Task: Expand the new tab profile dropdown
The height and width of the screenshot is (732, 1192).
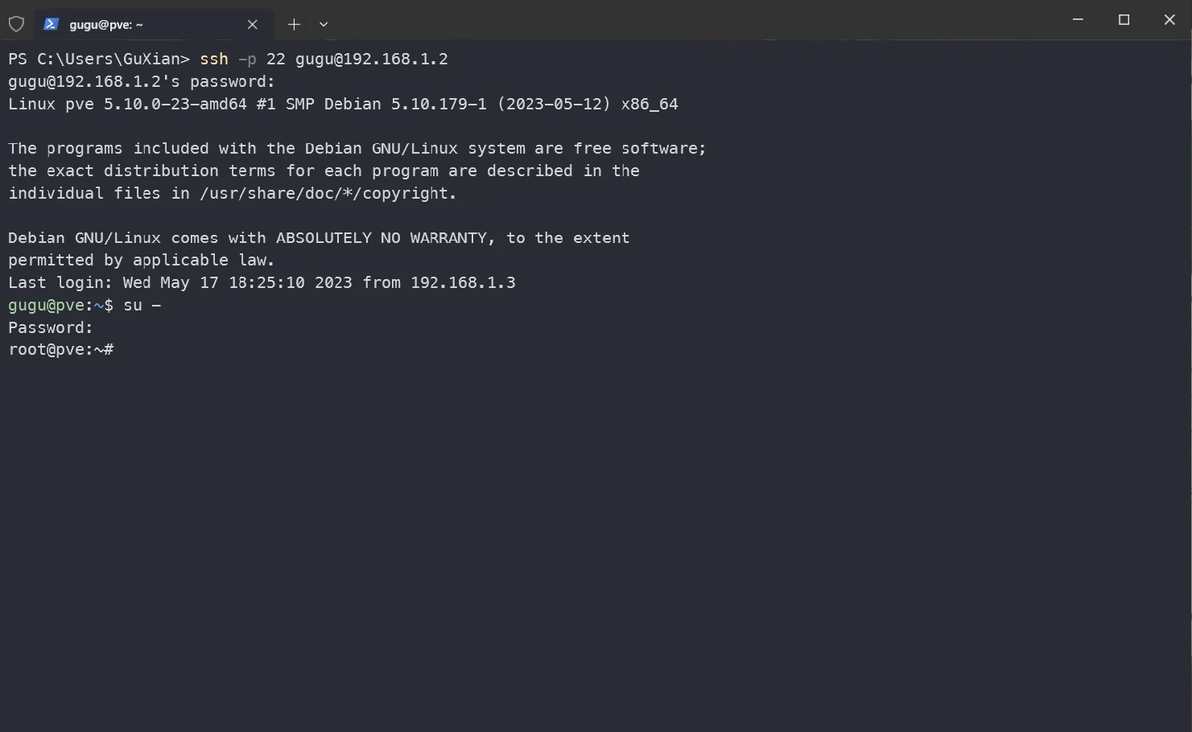Action: click(324, 24)
